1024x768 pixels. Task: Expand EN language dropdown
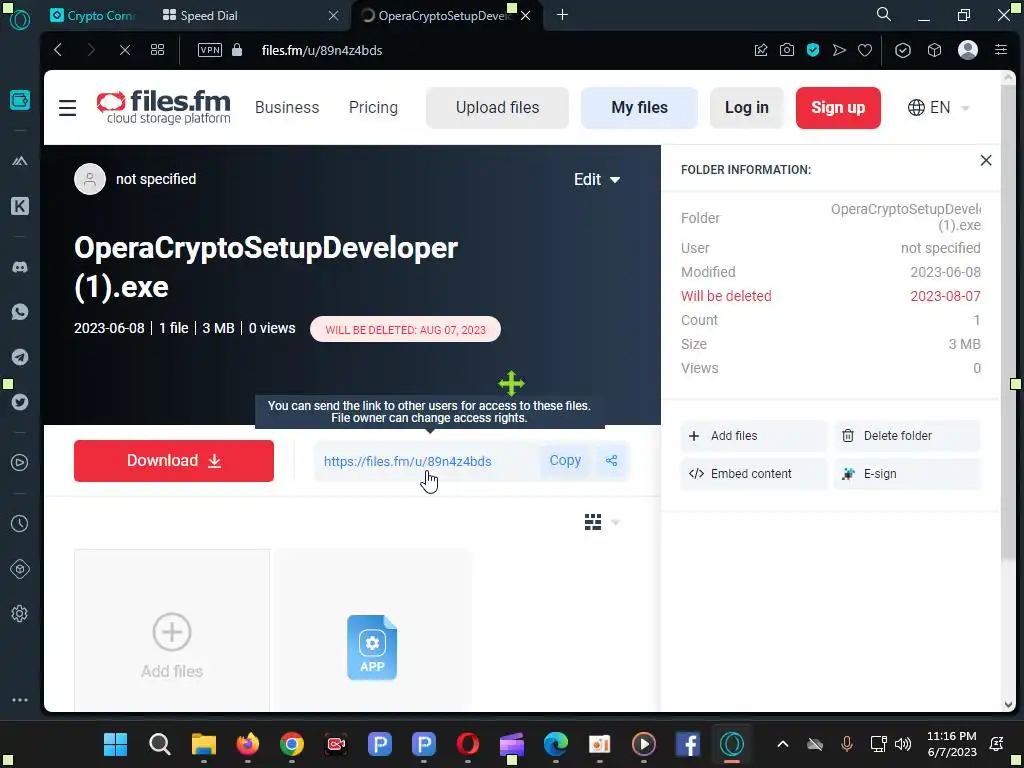[x=938, y=107]
